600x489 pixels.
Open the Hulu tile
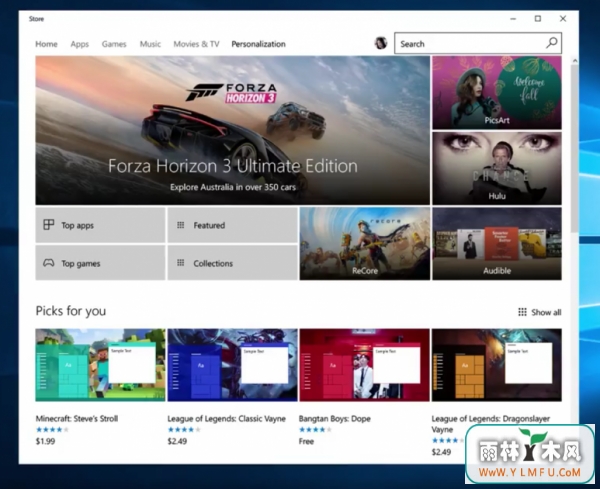point(497,168)
